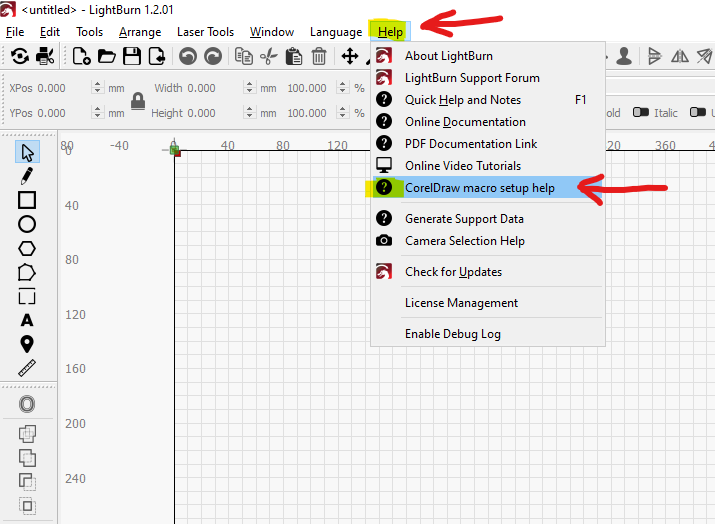Open the Tools menu

pos(89,32)
